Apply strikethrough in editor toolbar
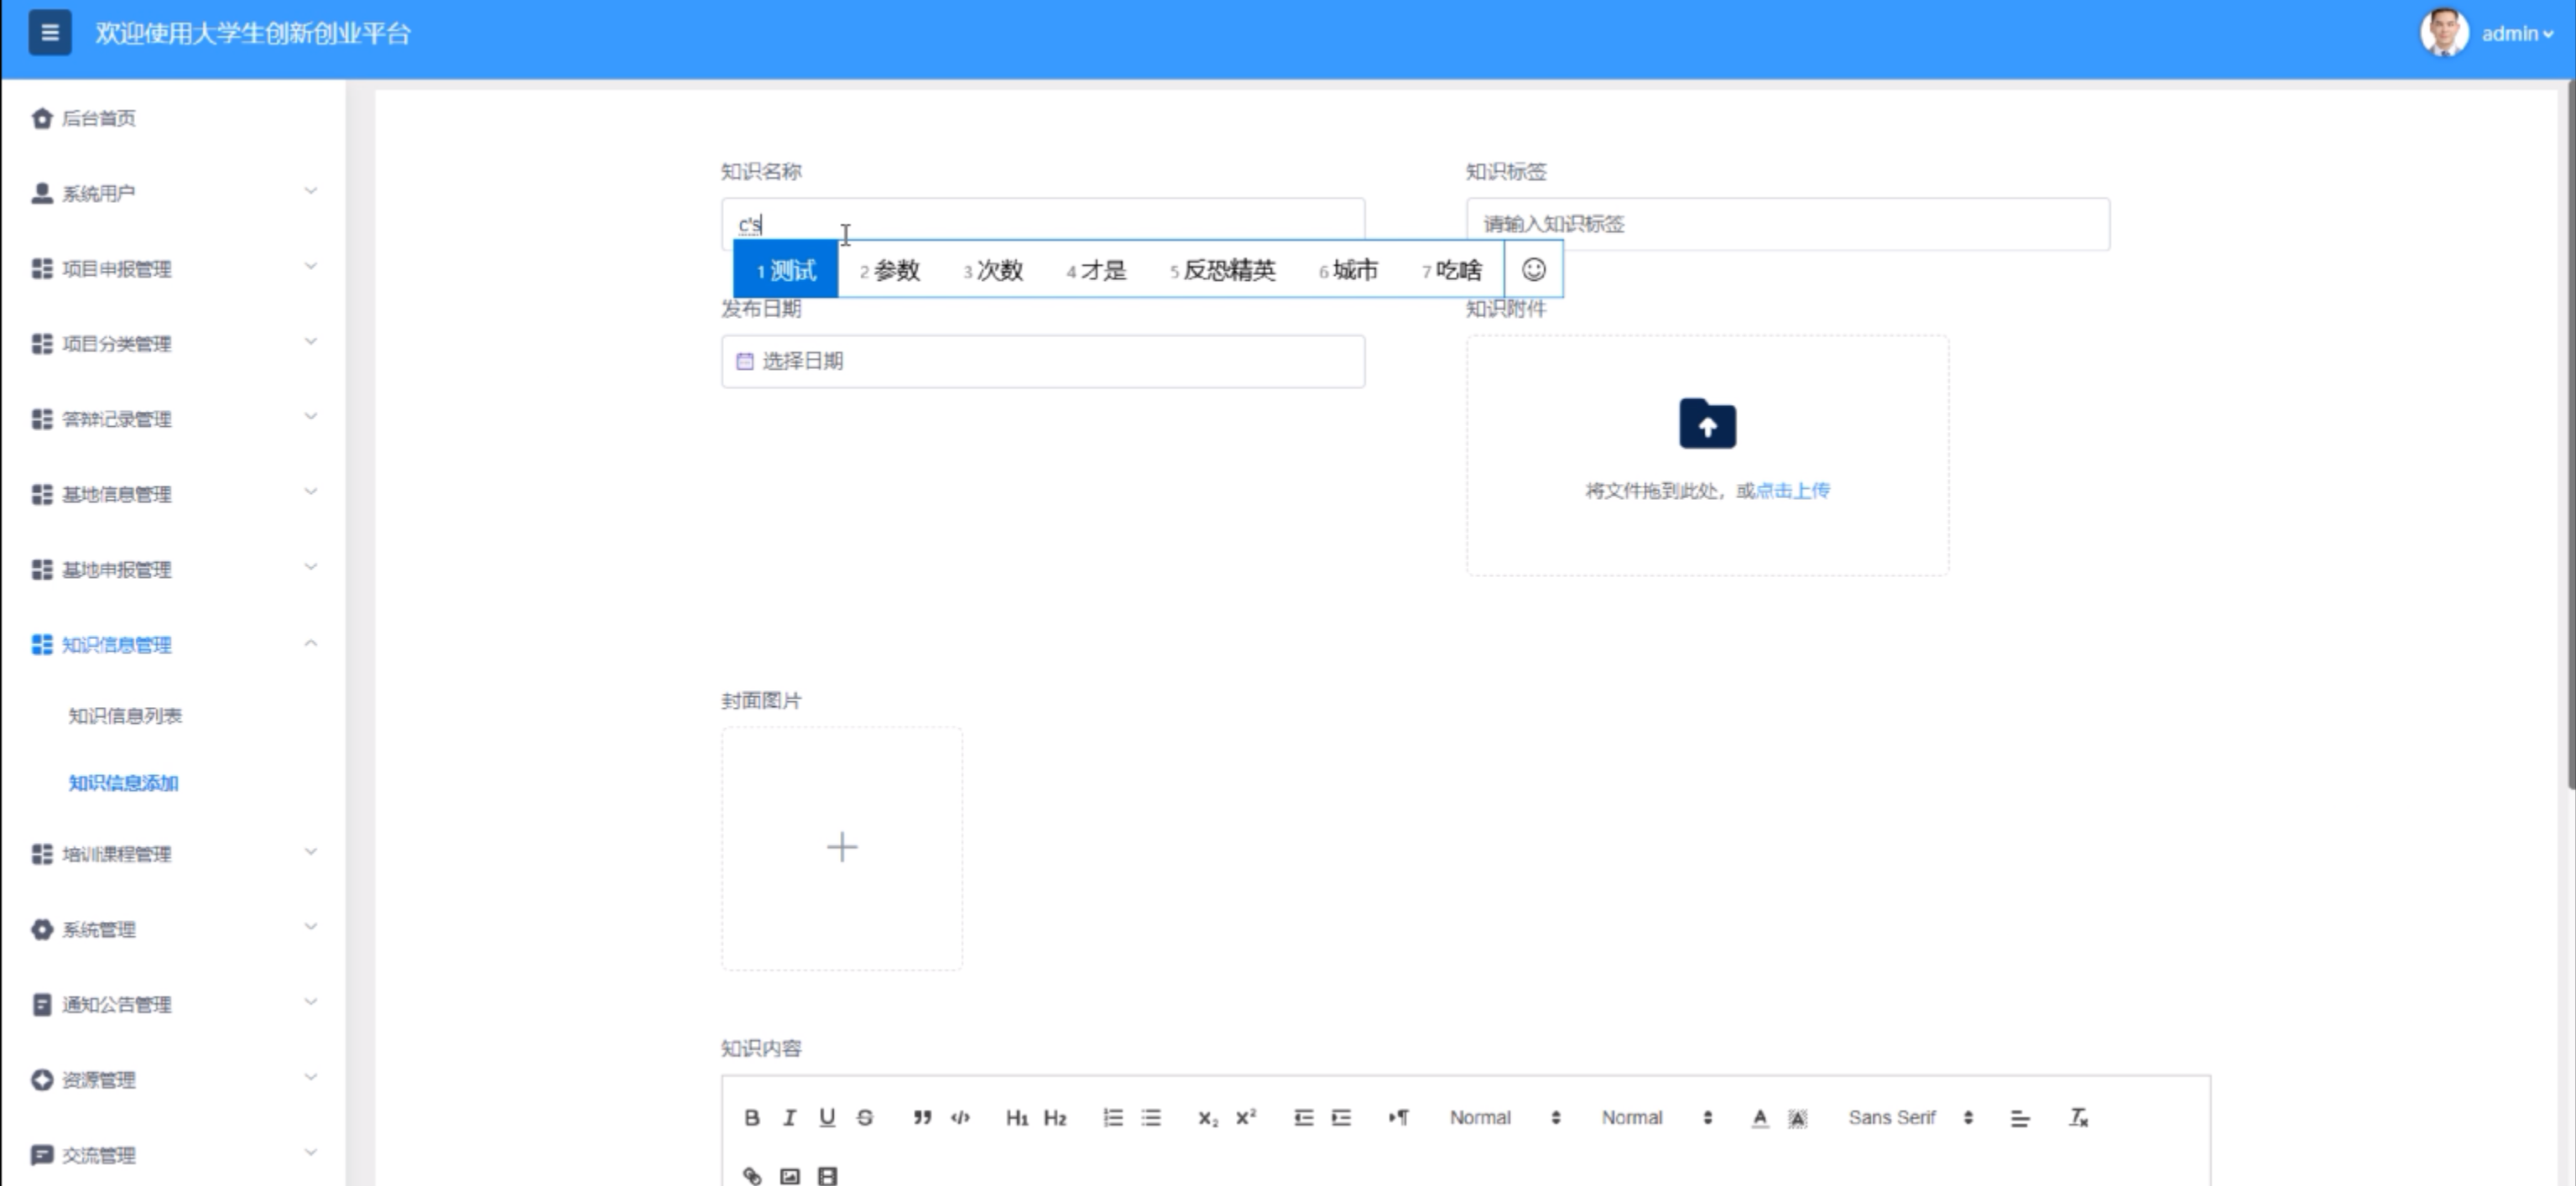The height and width of the screenshot is (1186, 2576). pyautogui.click(x=865, y=1117)
